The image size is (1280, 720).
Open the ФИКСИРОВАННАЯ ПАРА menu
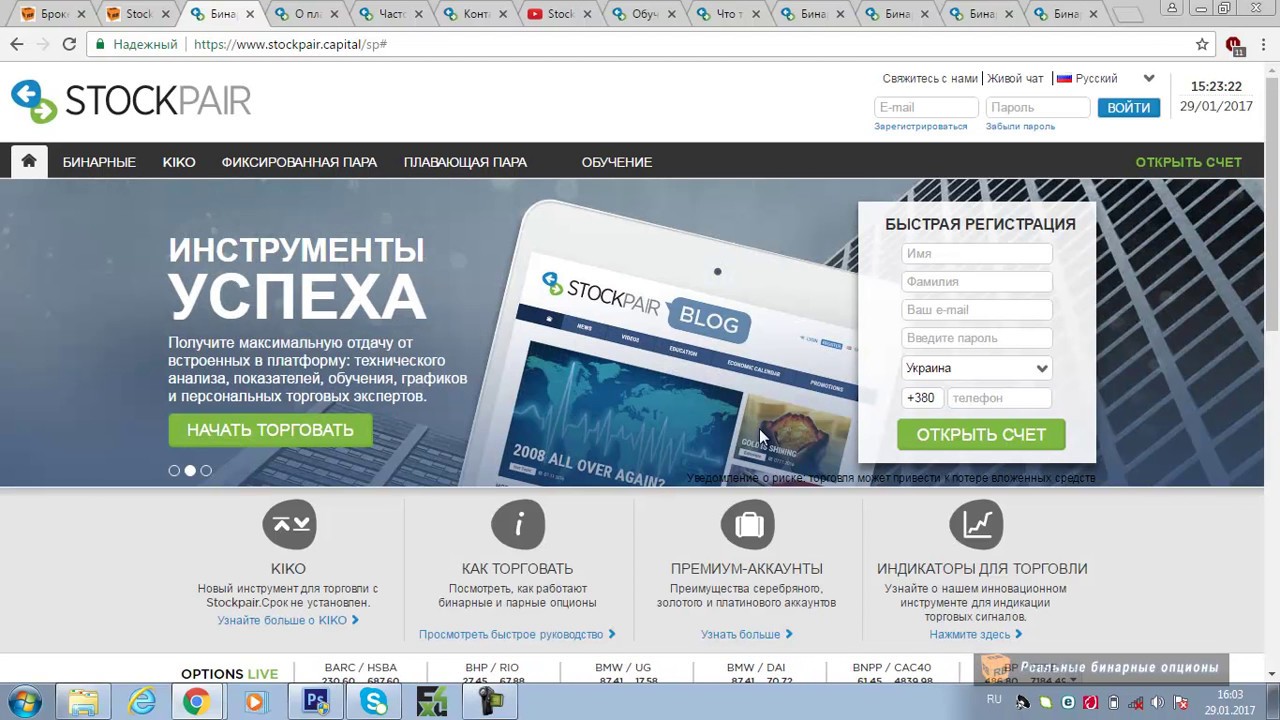pos(299,162)
